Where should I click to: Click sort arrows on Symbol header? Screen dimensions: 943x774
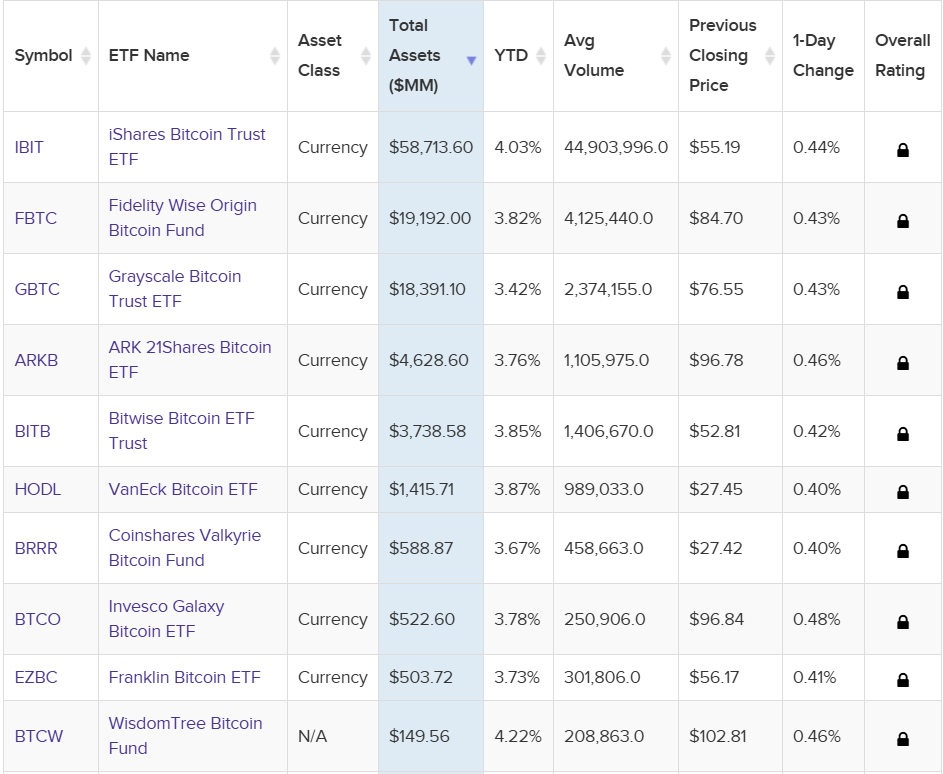pyautogui.click(x=84, y=55)
